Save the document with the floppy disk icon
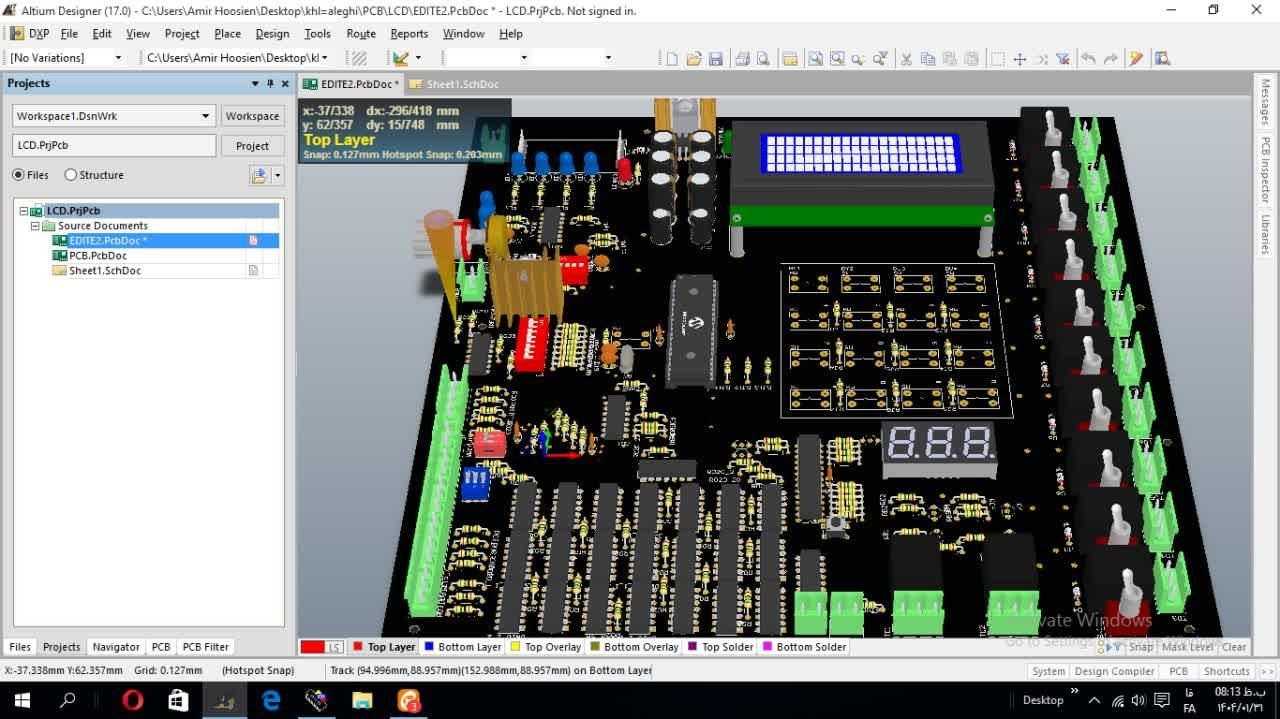 click(716, 58)
